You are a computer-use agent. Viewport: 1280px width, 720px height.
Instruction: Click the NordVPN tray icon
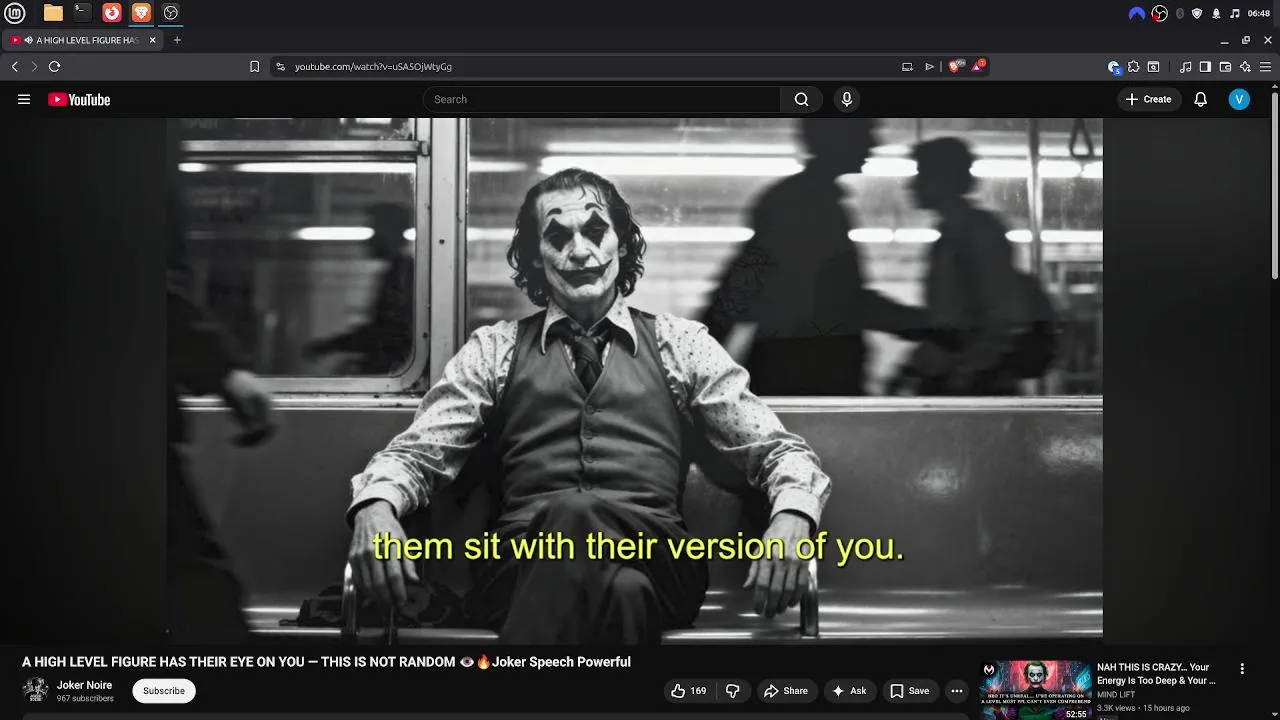click(1136, 13)
